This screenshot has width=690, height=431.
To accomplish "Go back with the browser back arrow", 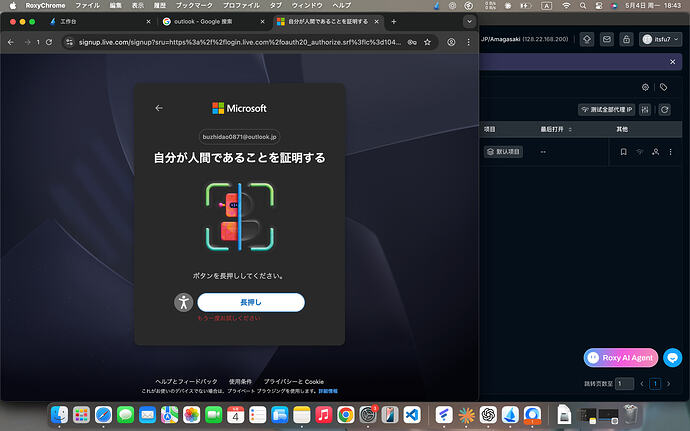I will point(11,42).
